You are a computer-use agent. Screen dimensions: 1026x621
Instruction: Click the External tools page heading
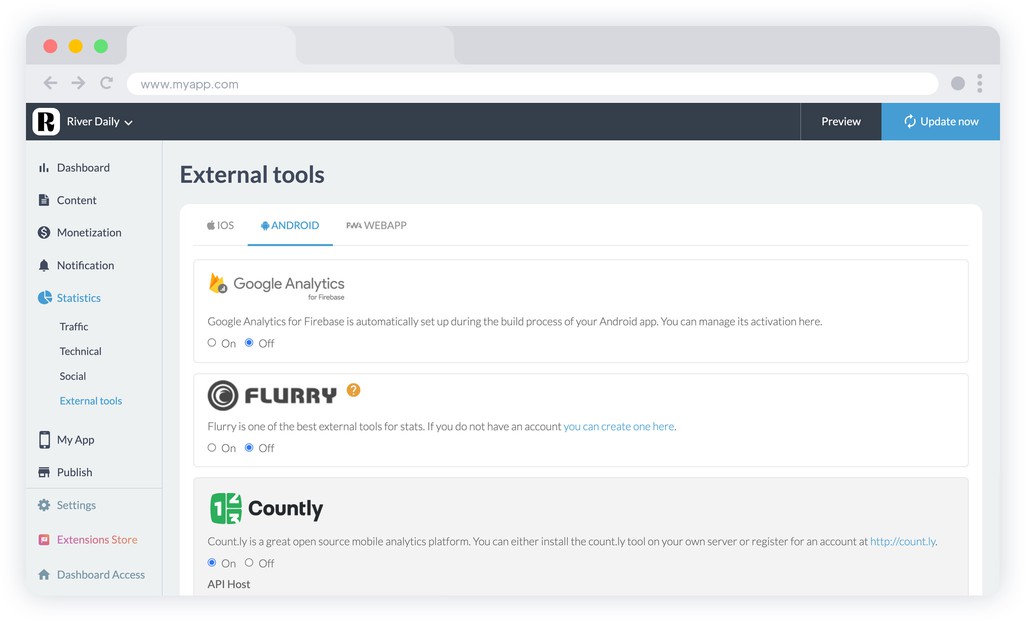coord(252,175)
